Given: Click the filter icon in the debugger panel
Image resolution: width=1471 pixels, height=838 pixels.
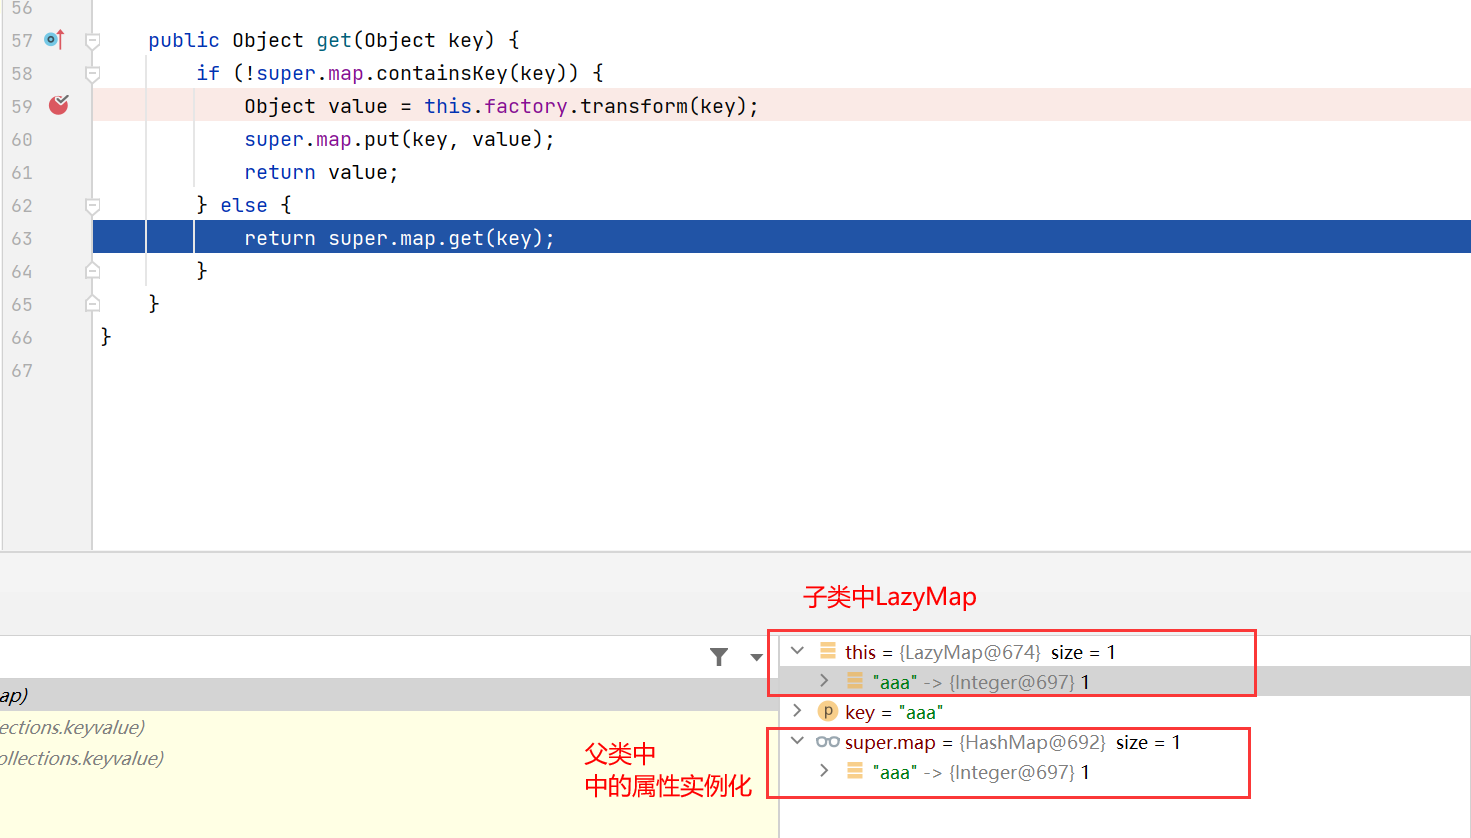Looking at the screenshot, I should coord(719,657).
